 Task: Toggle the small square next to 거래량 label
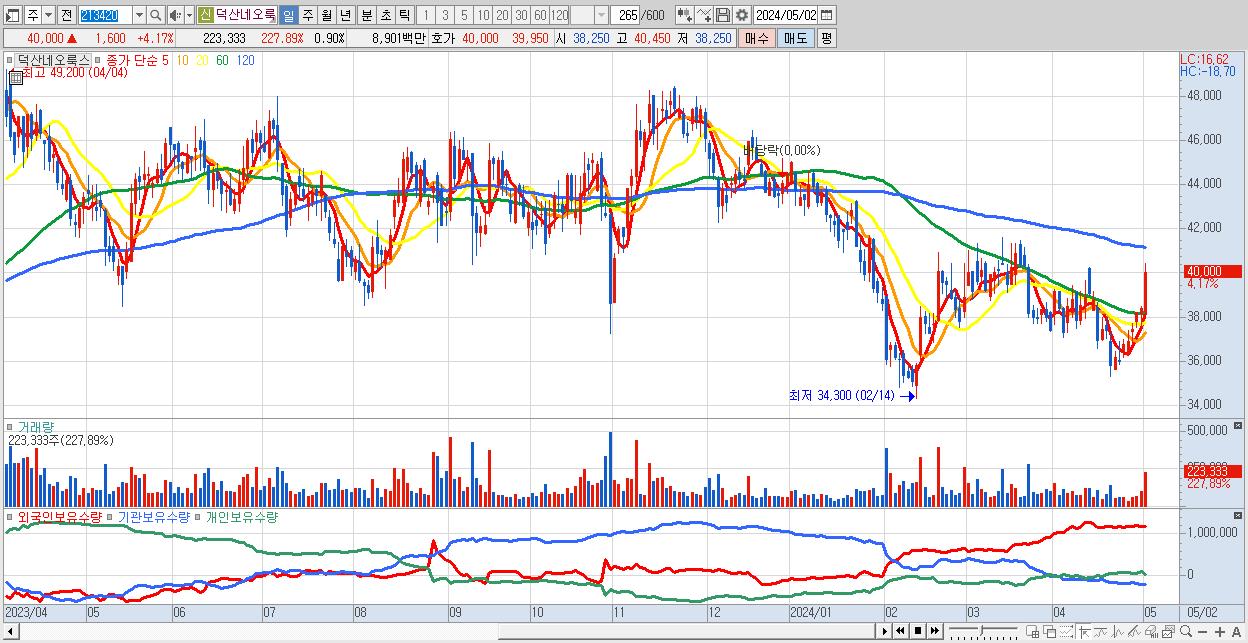click(x=10, y=427)
